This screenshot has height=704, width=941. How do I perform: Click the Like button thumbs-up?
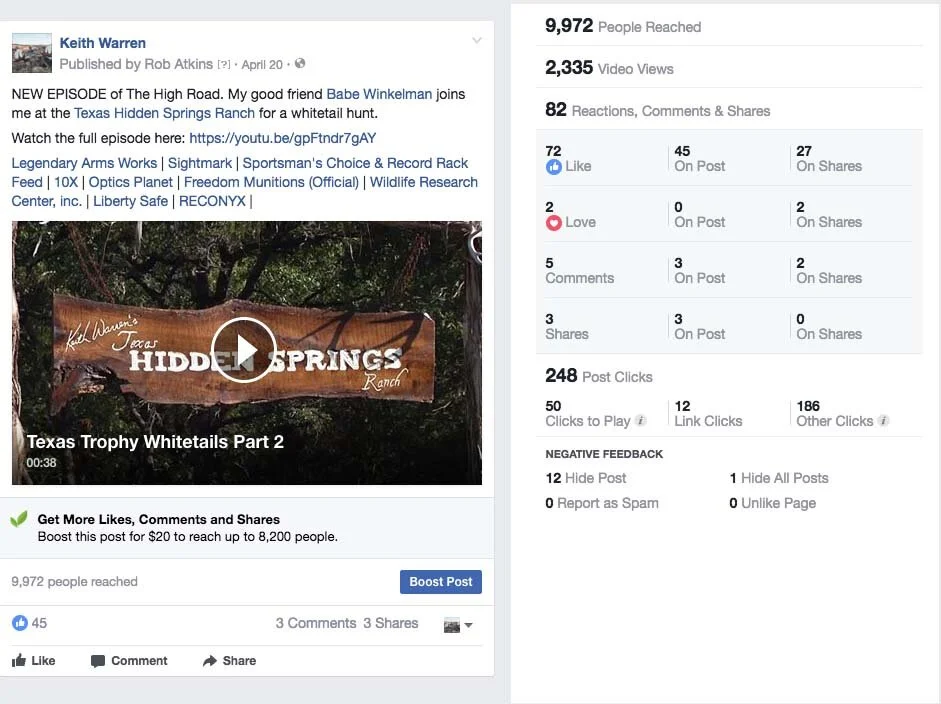point(34,661)
